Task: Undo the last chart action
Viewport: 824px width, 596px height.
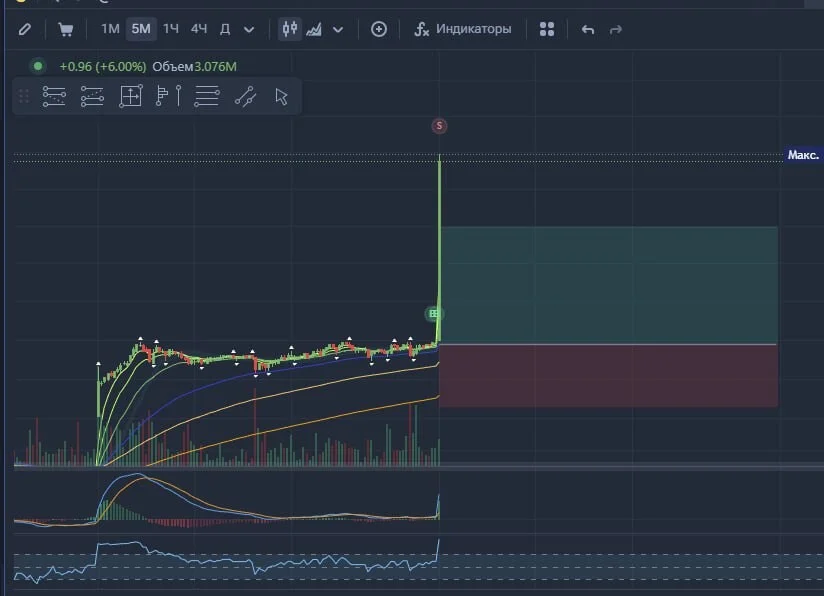Action: coord(588,29)
